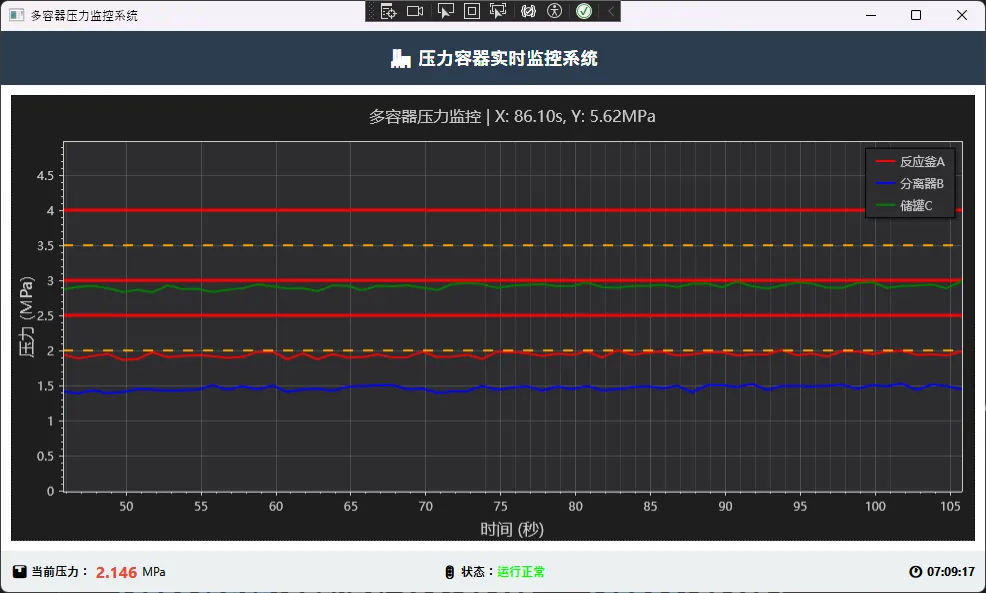Toggle track focused element icon

coord(498,11)
